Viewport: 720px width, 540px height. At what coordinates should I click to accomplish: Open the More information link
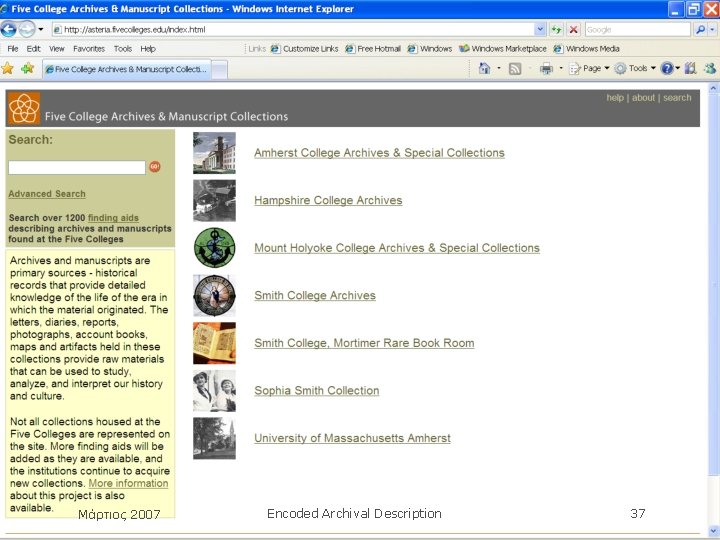pyautogui.click(x=128, y=484)
